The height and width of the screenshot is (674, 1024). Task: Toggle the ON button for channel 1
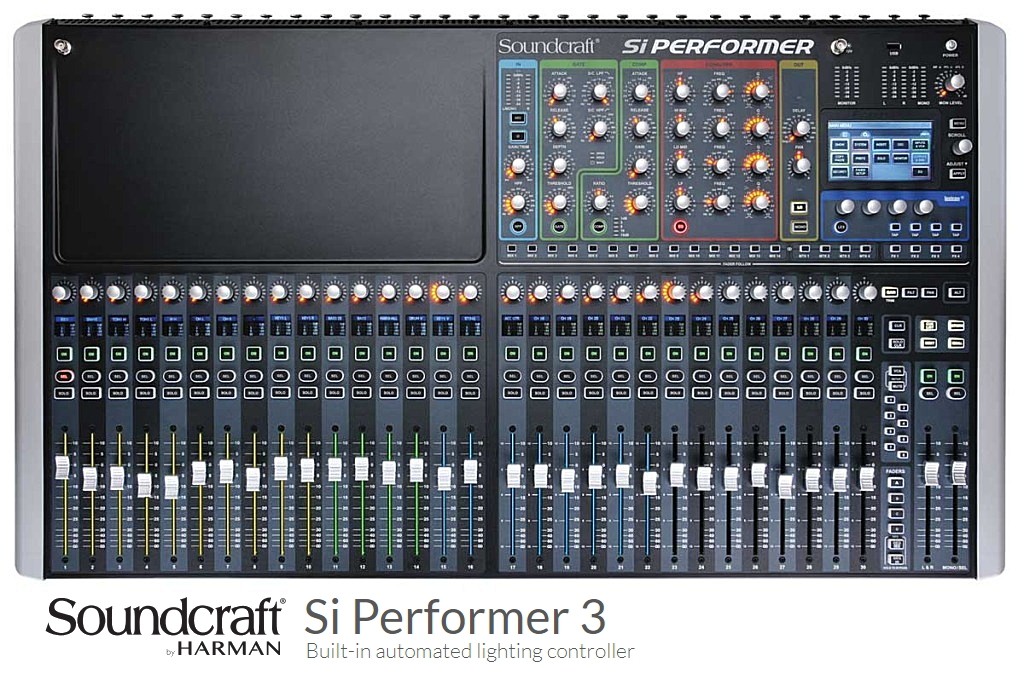pos(64,354)
